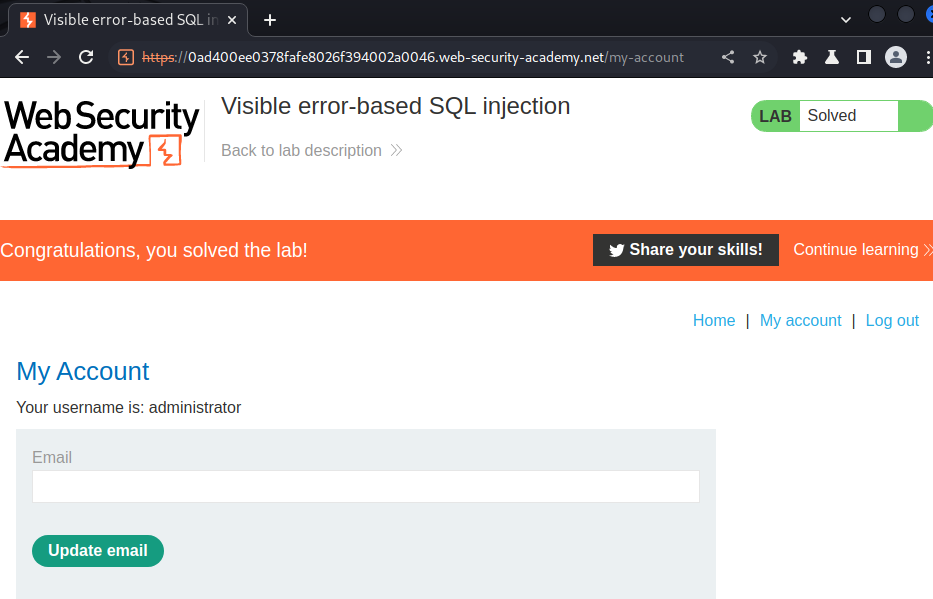The width and height of the screenshot is (933, 599).
Task: Click the share page icon in address bar
Action: (x=728, y=57)
